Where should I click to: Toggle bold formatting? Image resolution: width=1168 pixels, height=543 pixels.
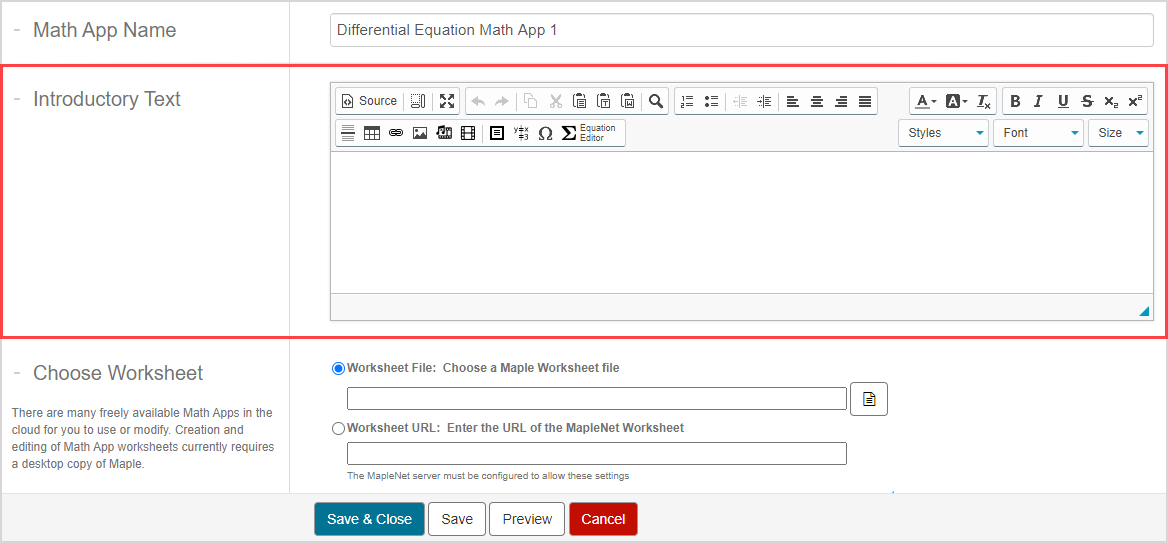click(1015, 101)
